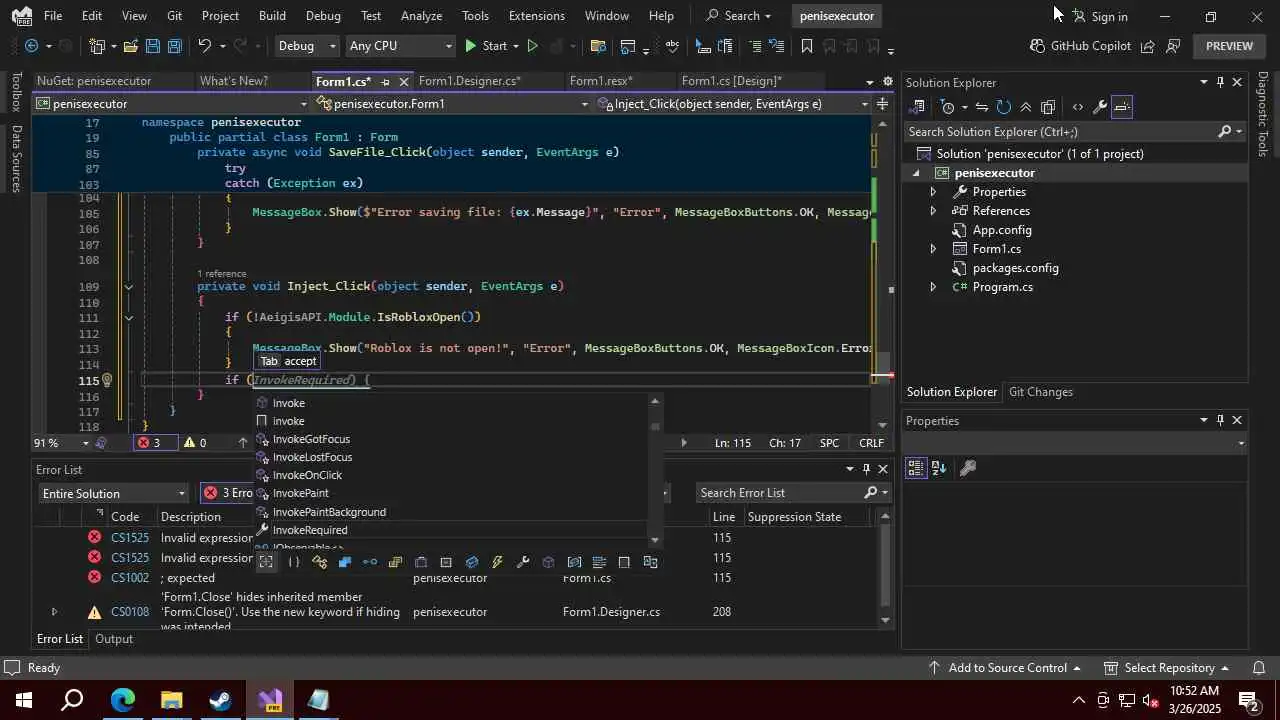
Task: Open the CS0108 warning code link
Action: click(130, 612)
